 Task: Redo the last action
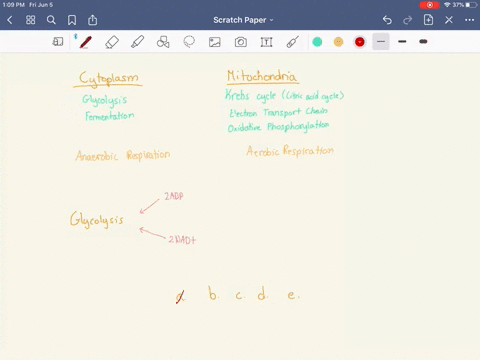[407, 20]
